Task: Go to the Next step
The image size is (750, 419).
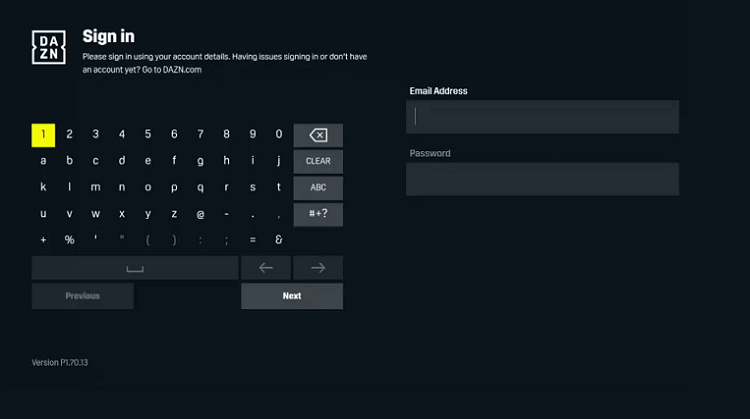Action: pos(292,296)
